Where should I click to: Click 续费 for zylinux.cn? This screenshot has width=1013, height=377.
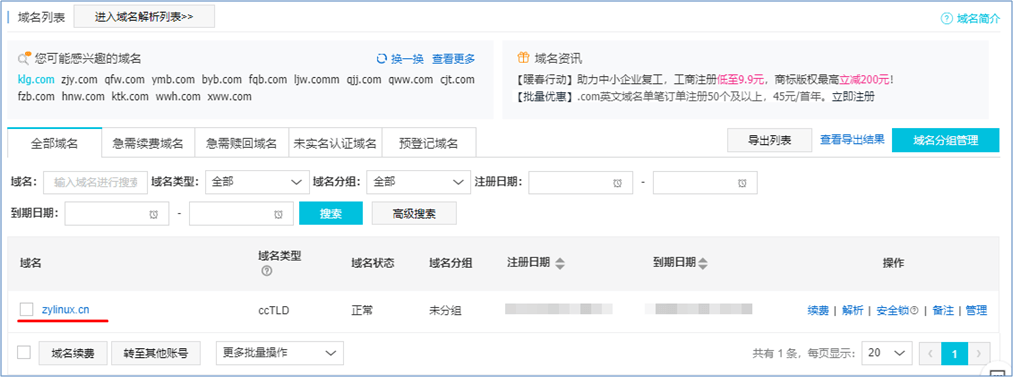(819, 311)
